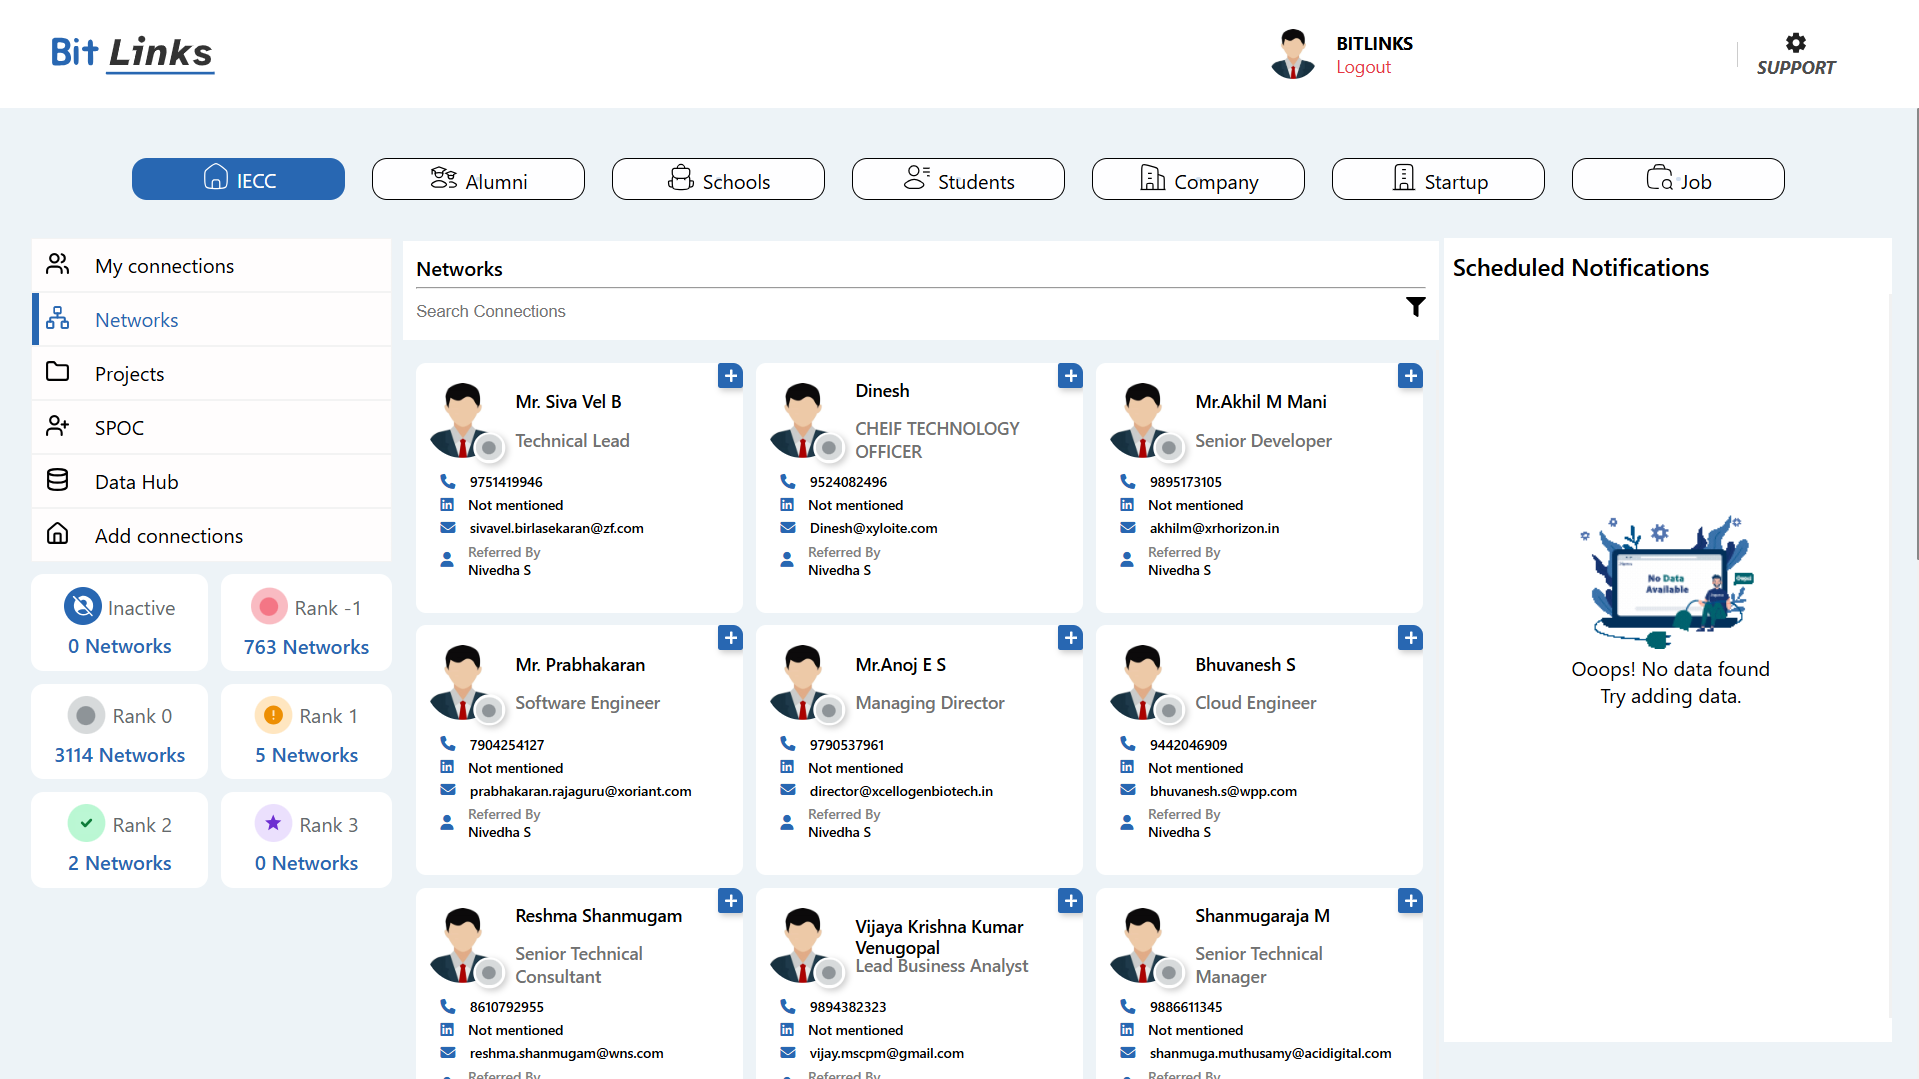1919x1079 pixels.
Task: Switch to the Startup tab
Action: (x=1437, y=180)
